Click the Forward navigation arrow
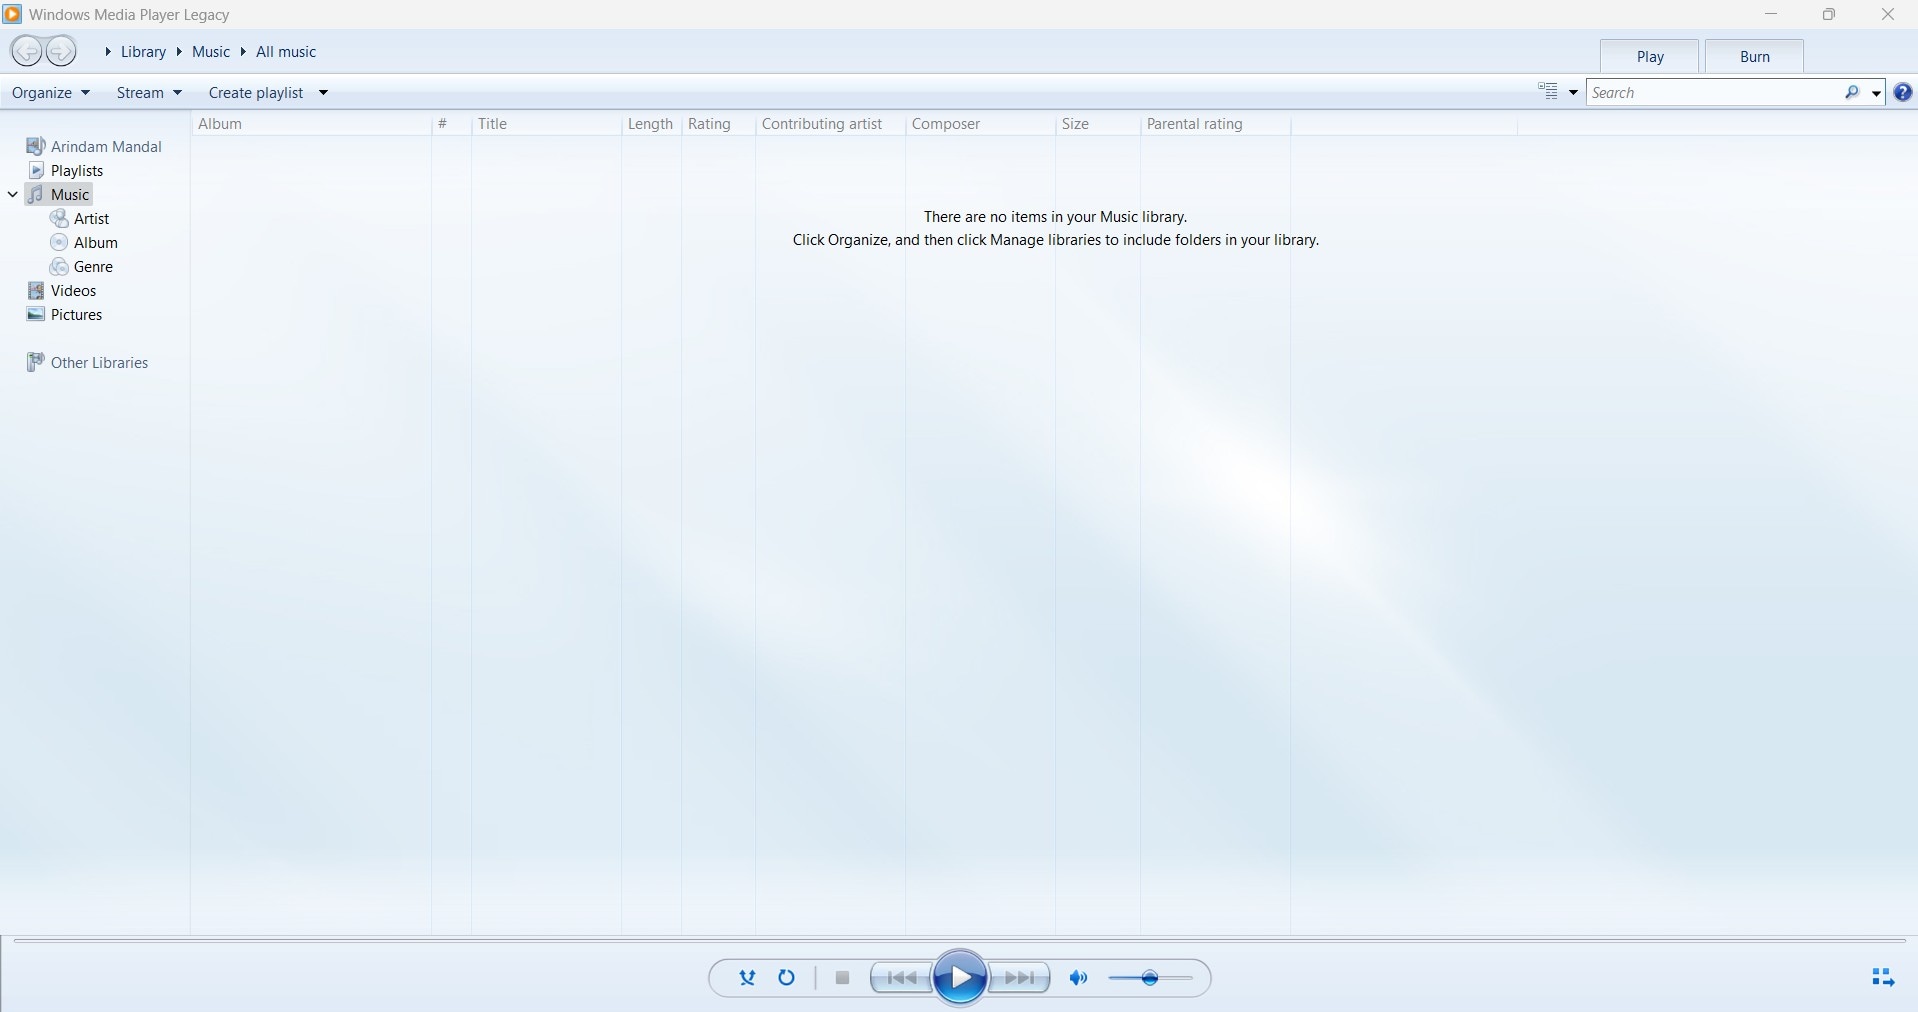 click(x=61, y=51)
